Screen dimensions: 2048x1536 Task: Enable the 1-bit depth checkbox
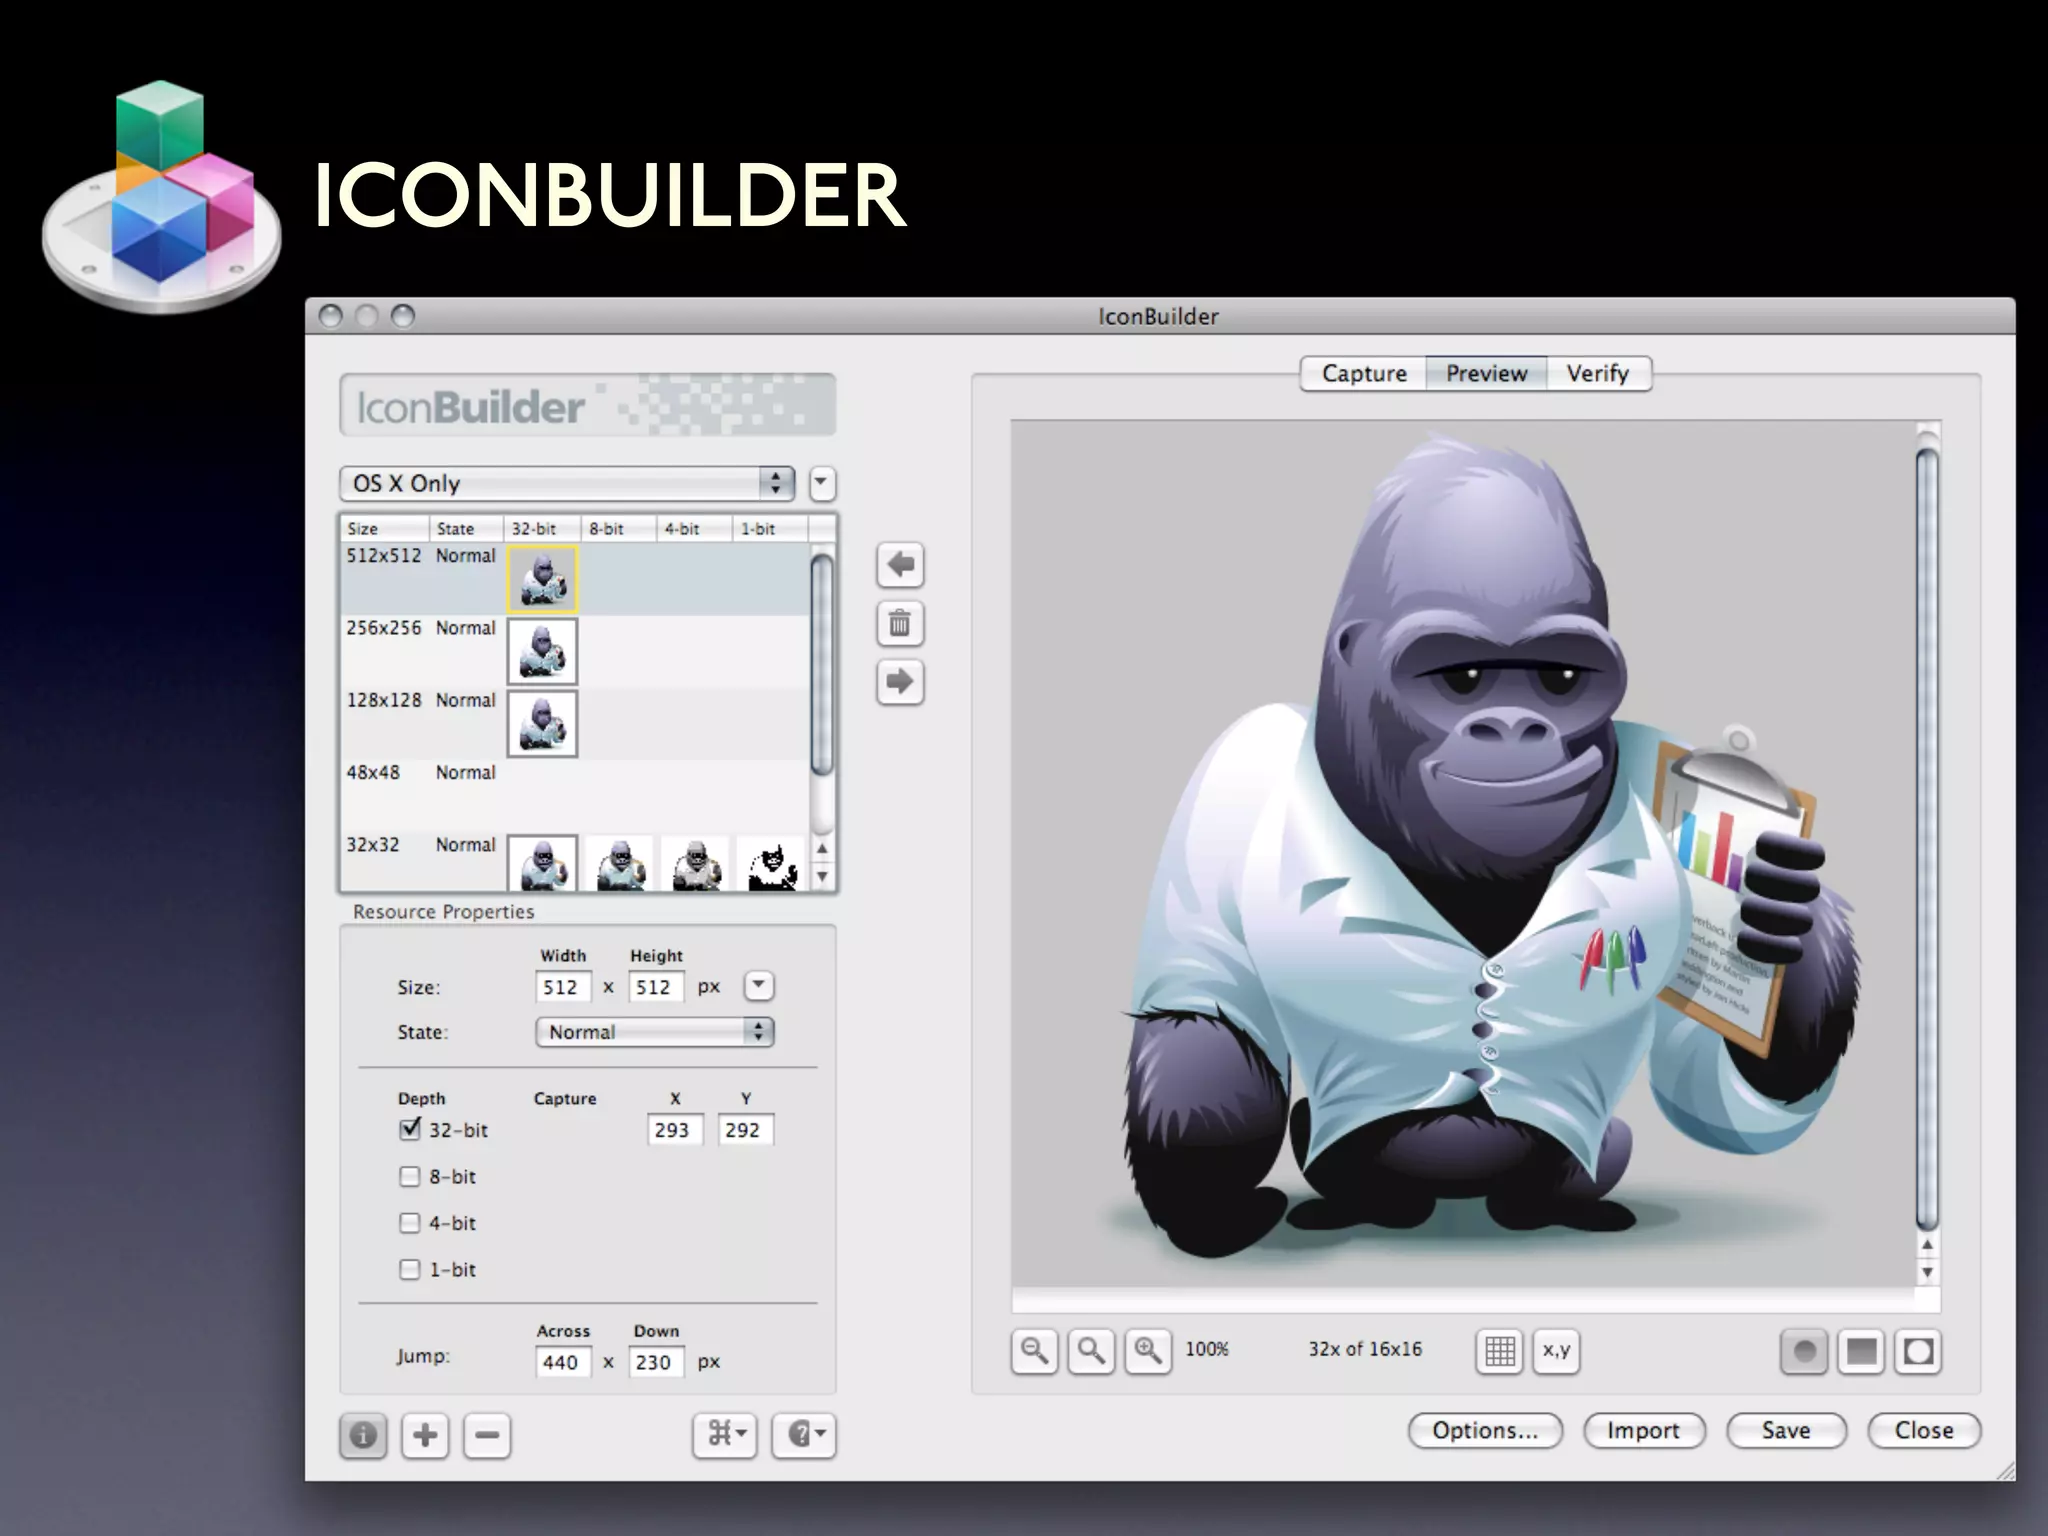tap(410, 1270)
